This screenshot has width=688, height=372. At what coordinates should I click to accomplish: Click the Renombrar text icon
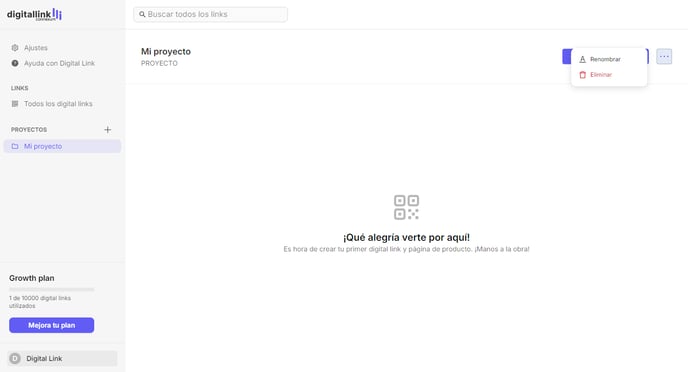583,59
